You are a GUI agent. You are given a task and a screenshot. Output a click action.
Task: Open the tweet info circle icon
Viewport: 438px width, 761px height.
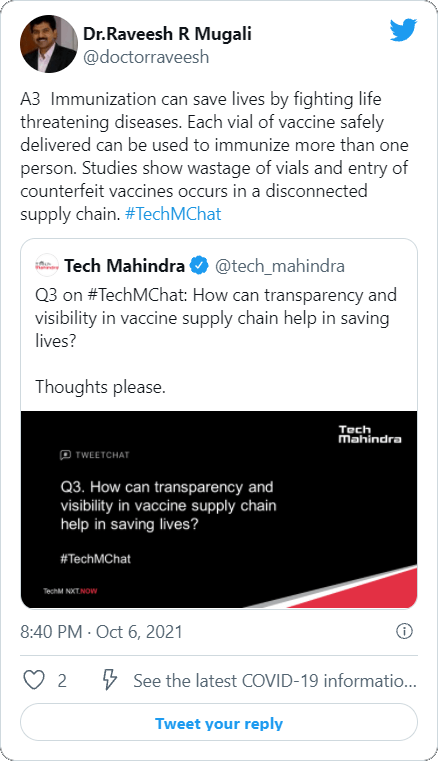click(404, 631)
